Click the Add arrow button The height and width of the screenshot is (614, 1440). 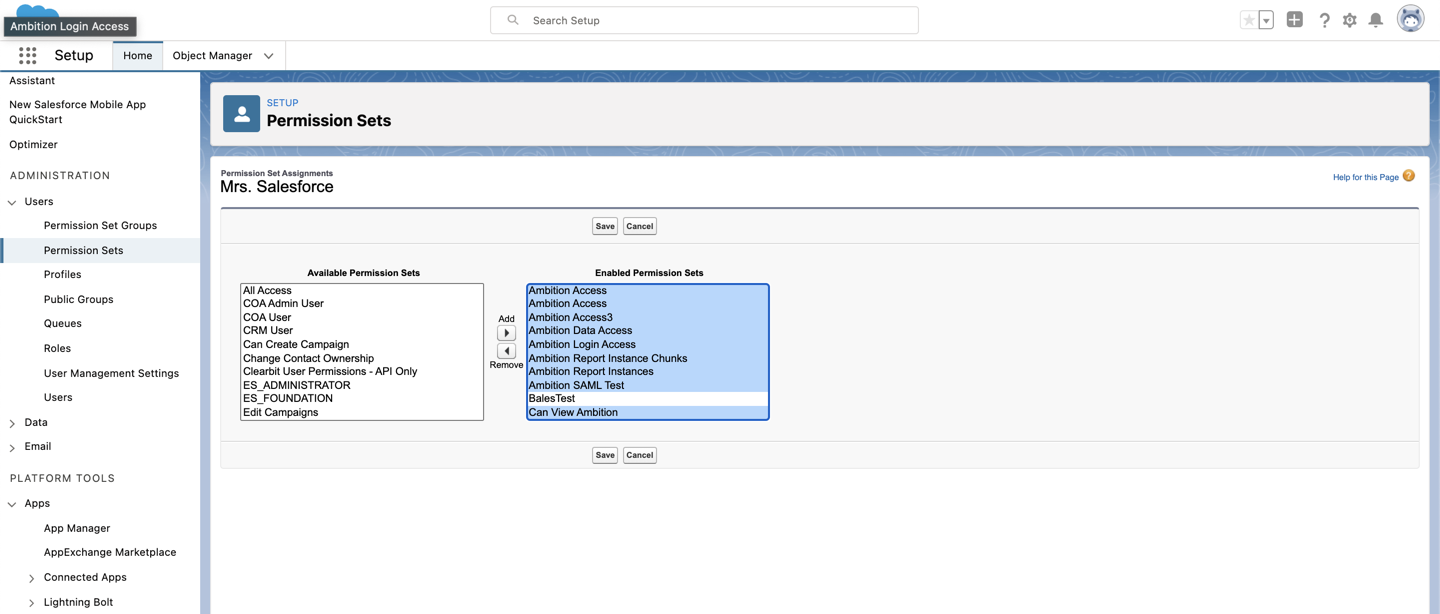point(506,333)
